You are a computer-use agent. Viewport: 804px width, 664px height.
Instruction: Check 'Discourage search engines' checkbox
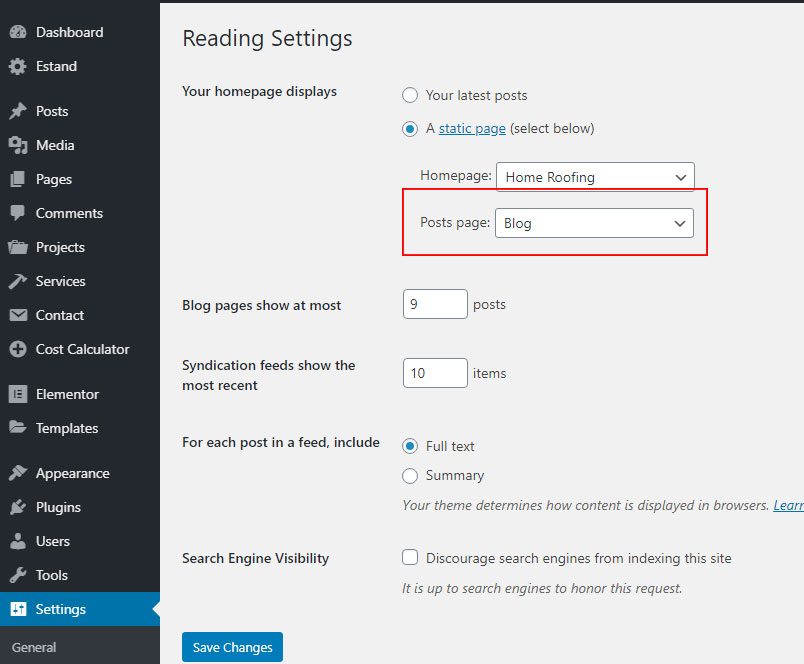(410, 557)
